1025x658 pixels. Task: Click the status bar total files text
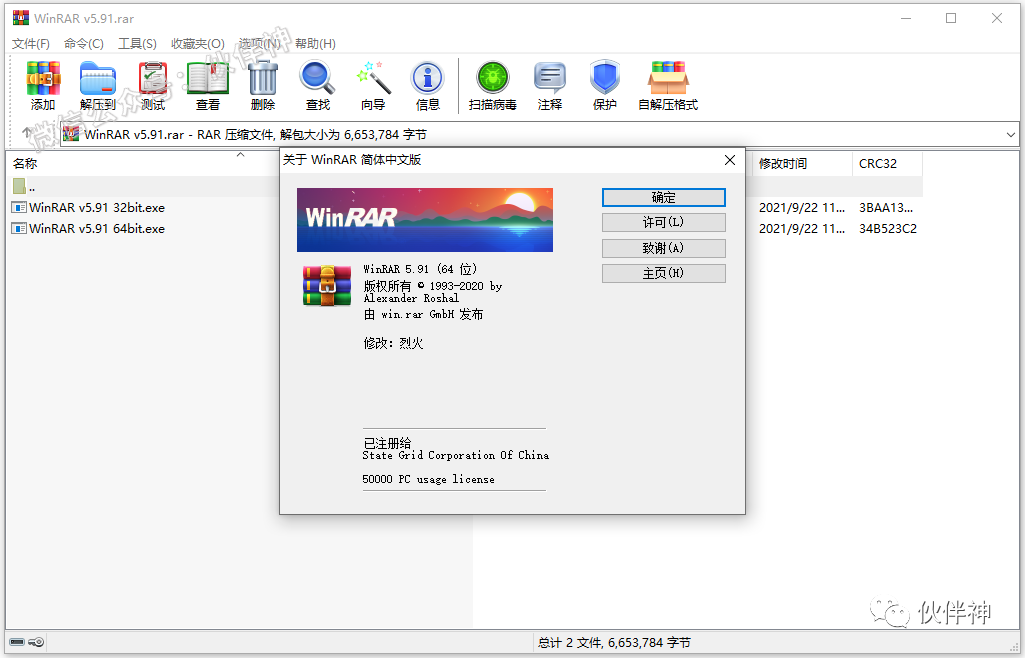[614, 643]
